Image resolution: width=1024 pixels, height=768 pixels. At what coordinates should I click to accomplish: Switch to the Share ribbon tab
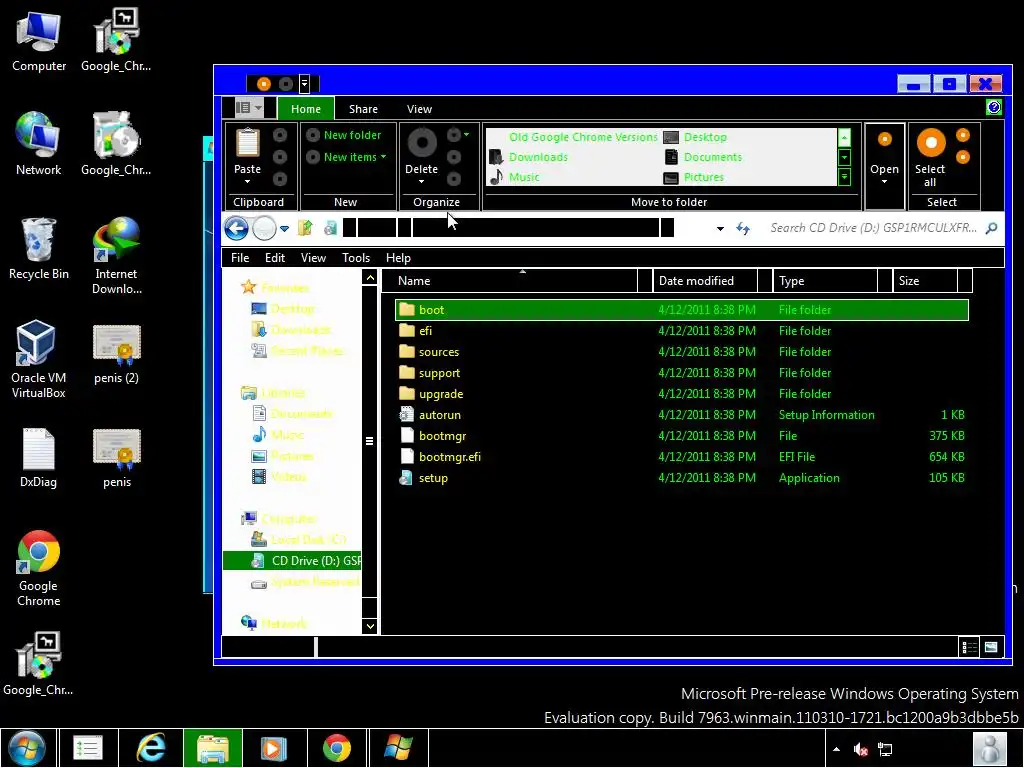coord(363,109)
